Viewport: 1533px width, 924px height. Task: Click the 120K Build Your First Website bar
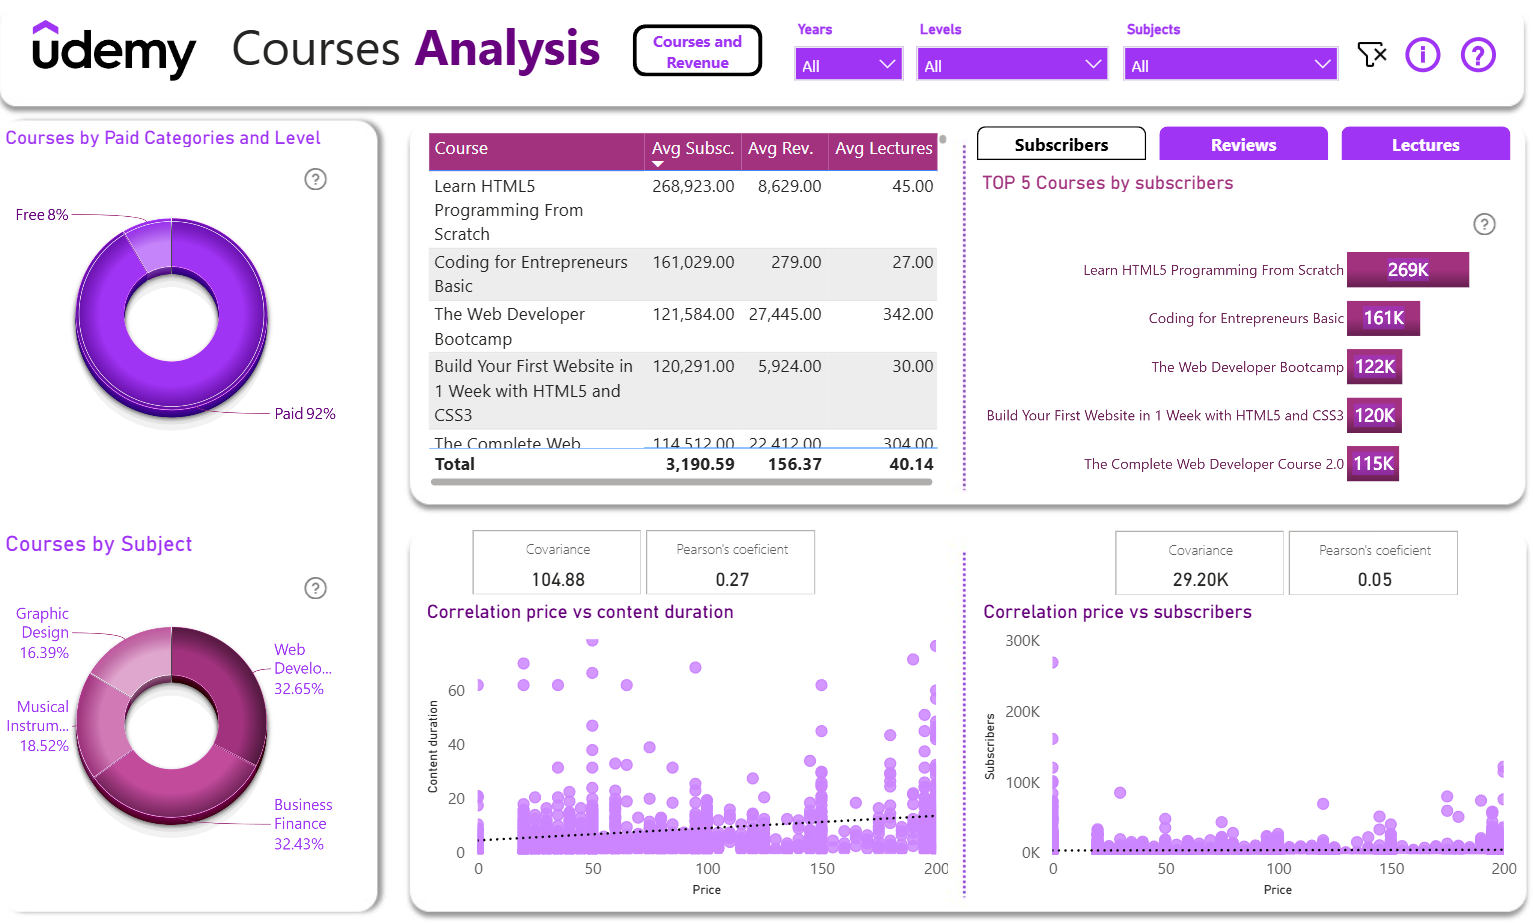pyautogui.click(x=1374, y=415)
